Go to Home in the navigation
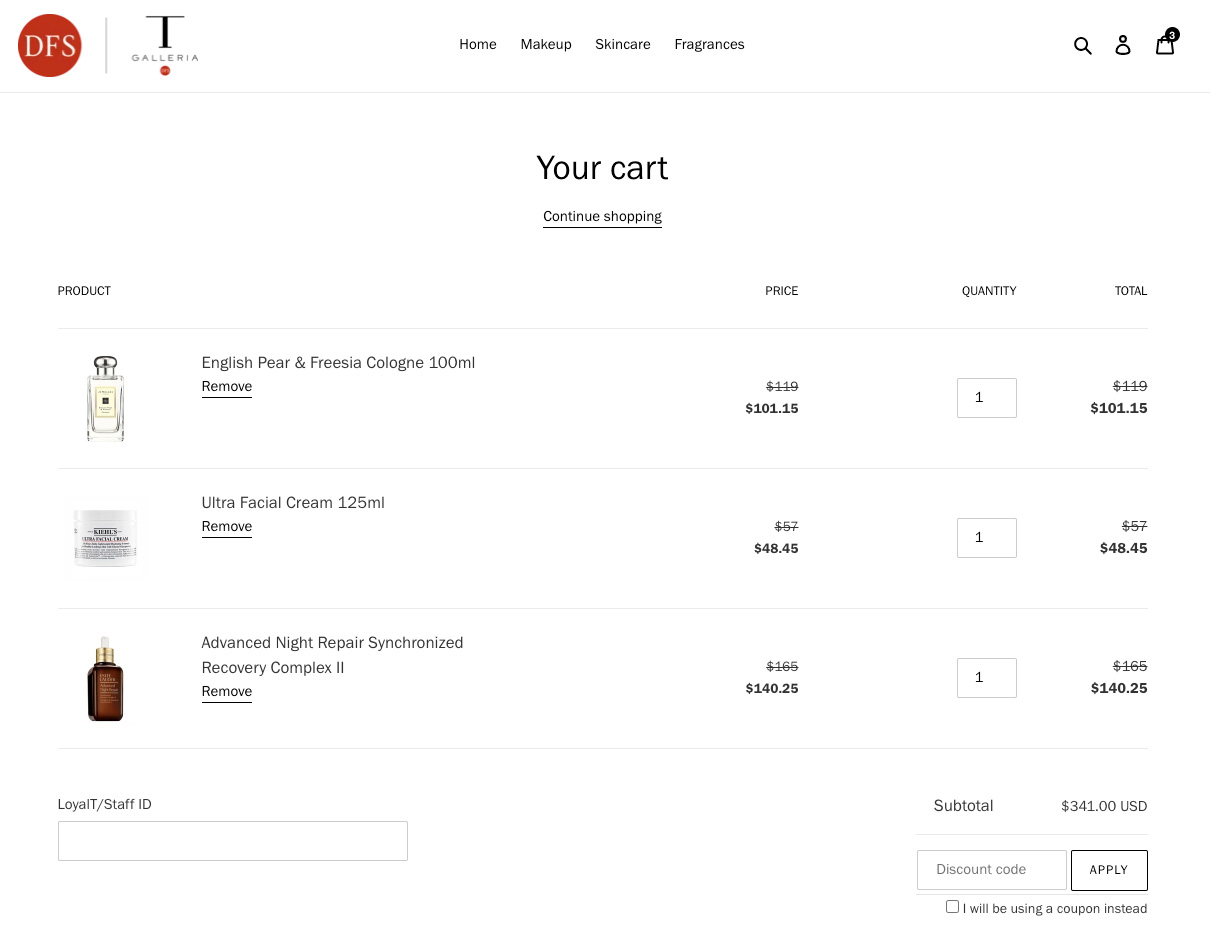 [478, 44]
